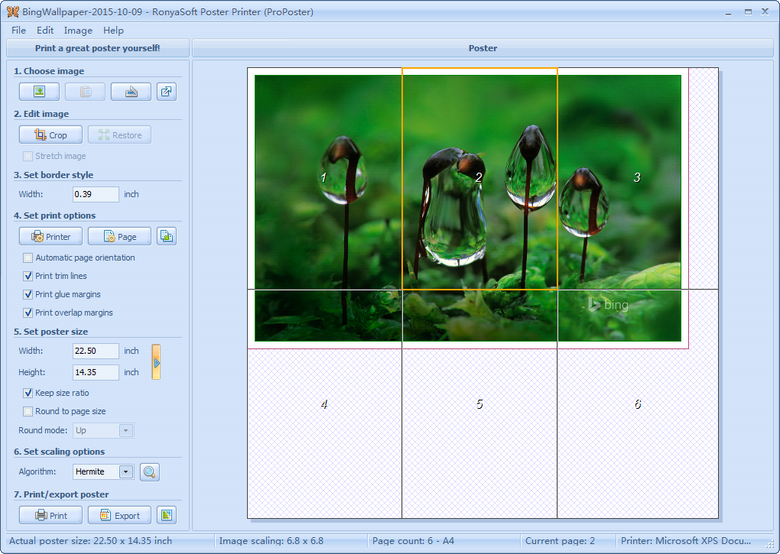Tick Round to page size checkbox
The height and width of the screenshot is (554, 780).
(28, 411)
